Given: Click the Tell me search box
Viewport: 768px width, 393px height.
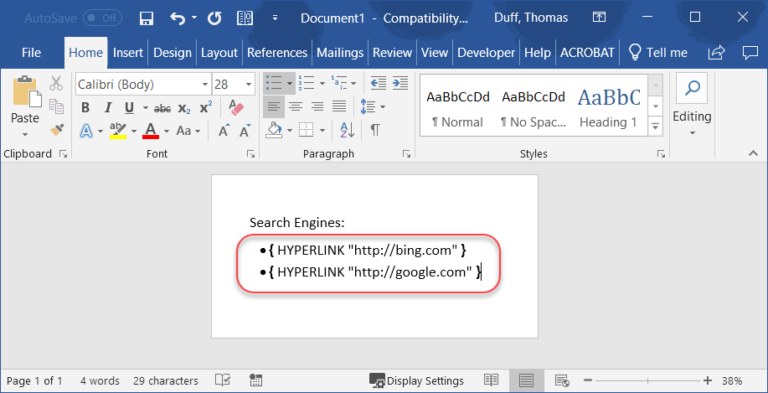Looking at the screenshot, I should (658, 52).
